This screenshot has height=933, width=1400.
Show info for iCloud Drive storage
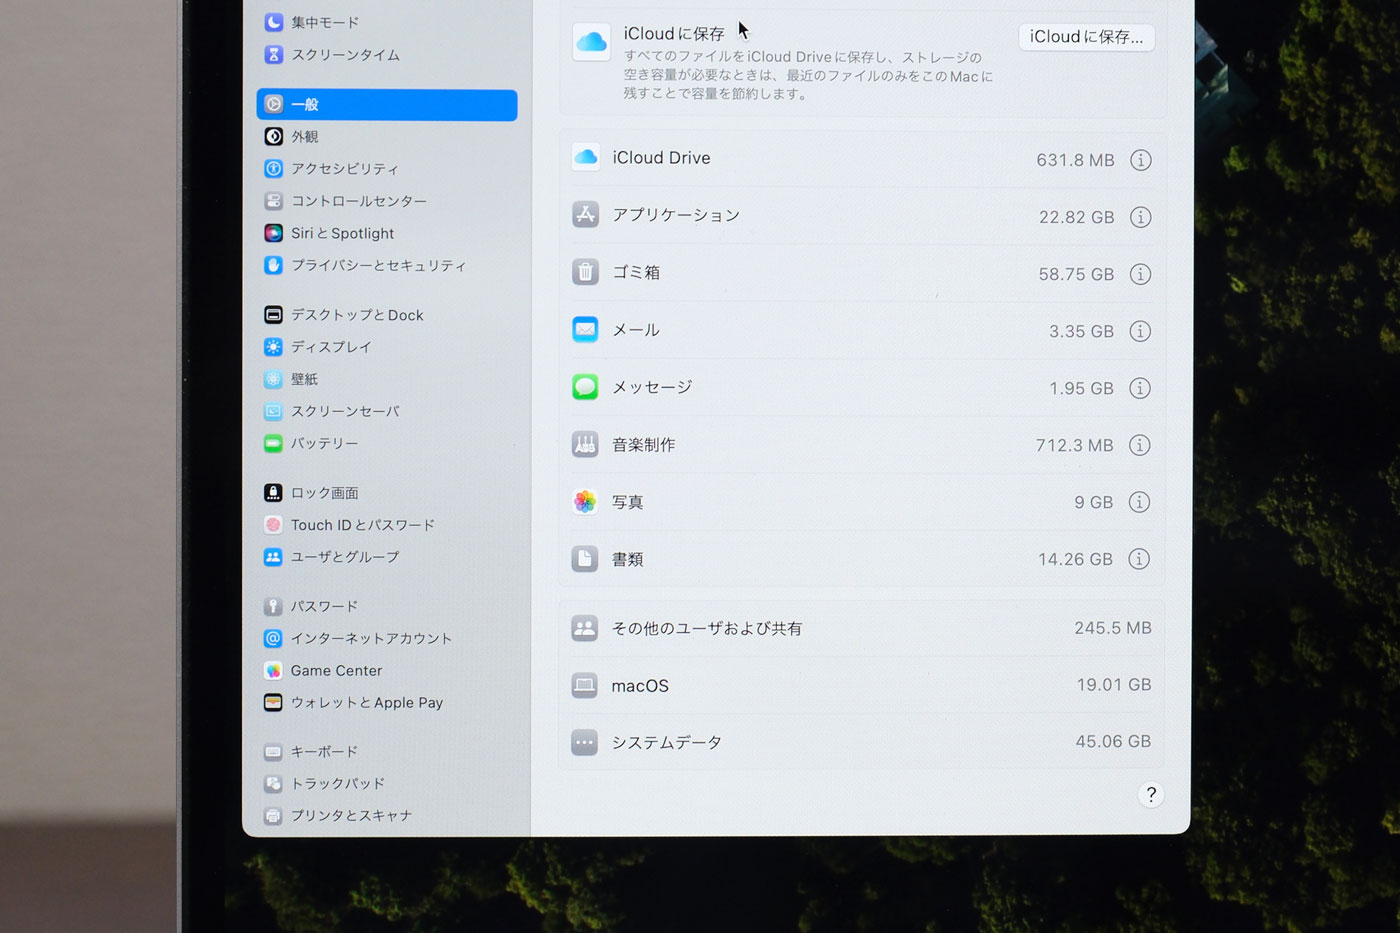tap(1141, 160)
